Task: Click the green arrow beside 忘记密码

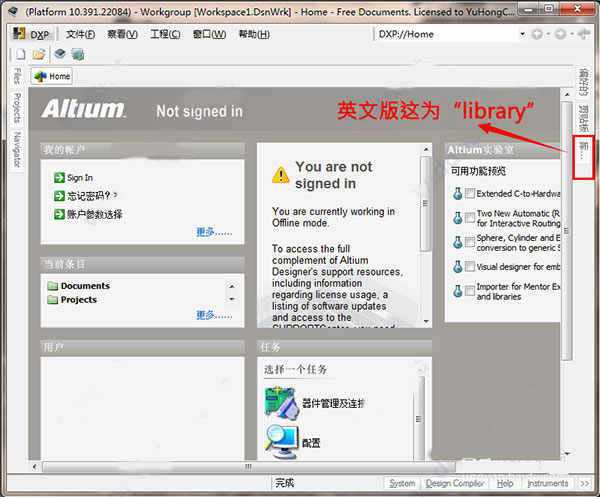Action: (x=59, y=196)
